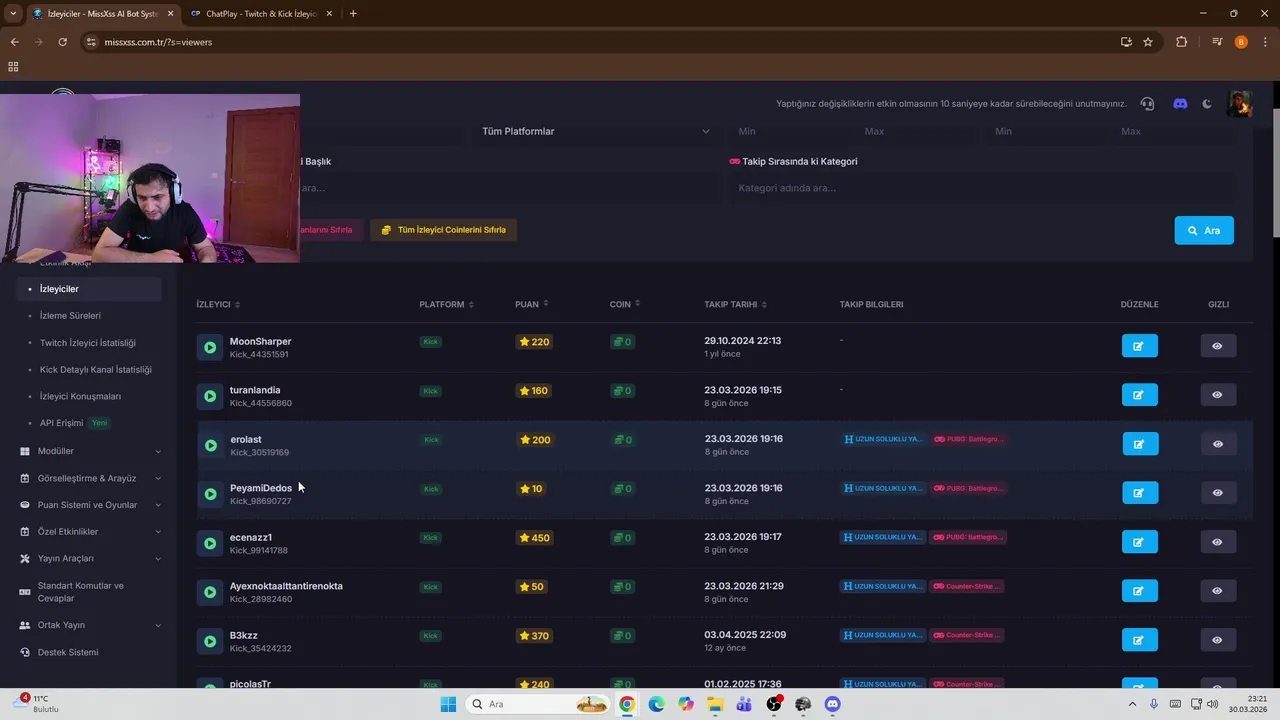Image resolution: width=1280 pixels, height=720 pixels.
Task: Edit the MoonSharper viewer entry
Action: pyautogui.click(x=1139, y=346)
